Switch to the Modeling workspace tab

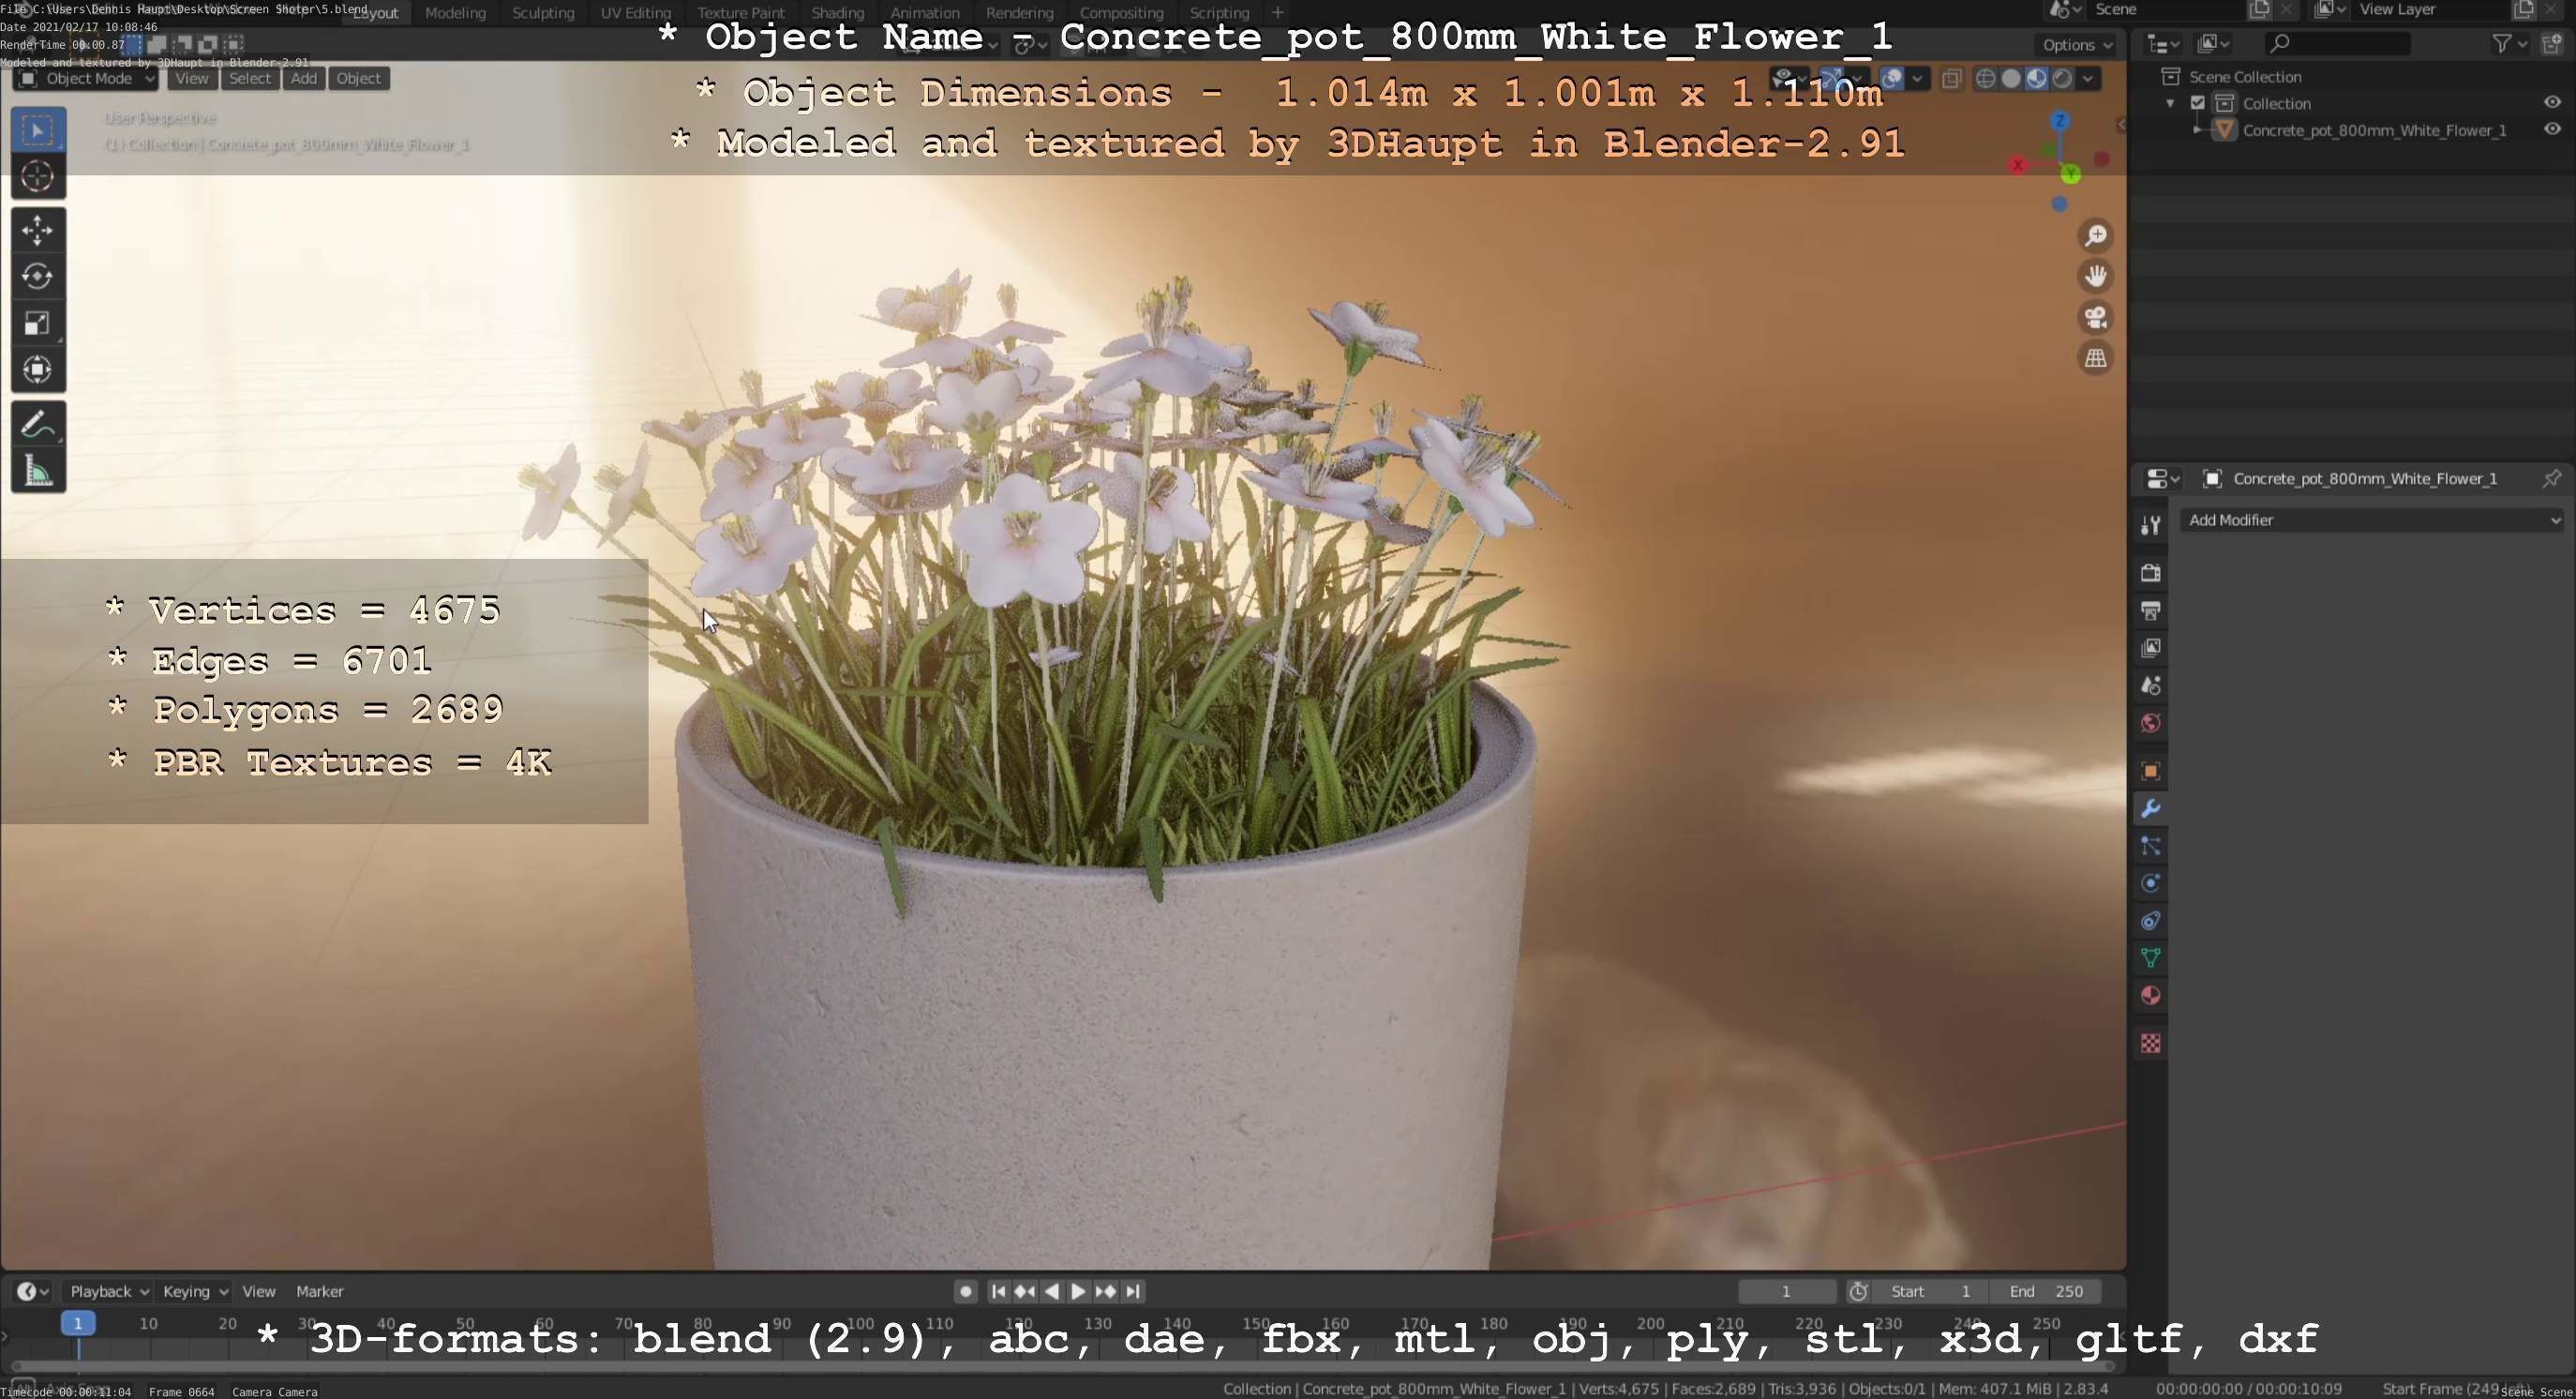[x=455, y=13]
